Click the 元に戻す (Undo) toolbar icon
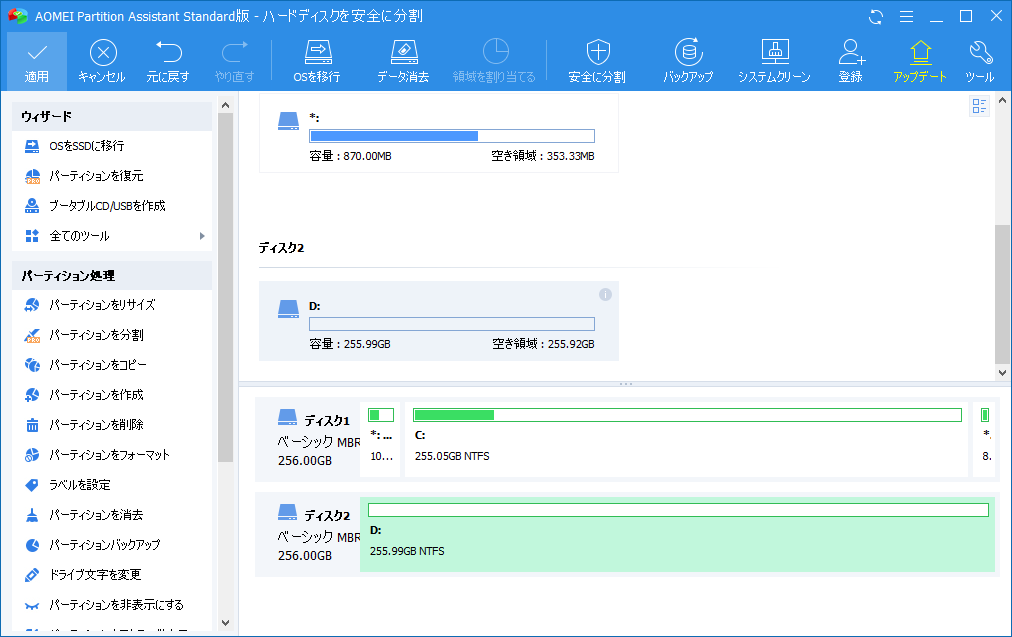Viewport: 1012px width, 637px height. pyautogui.click(x=168, y=61)
